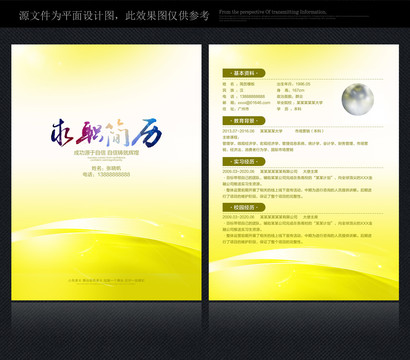The height and width of the screenshot is (360, 410).
Task: Click the 成功源于自信 slogan on cover
Action: (x=106, y=153)
